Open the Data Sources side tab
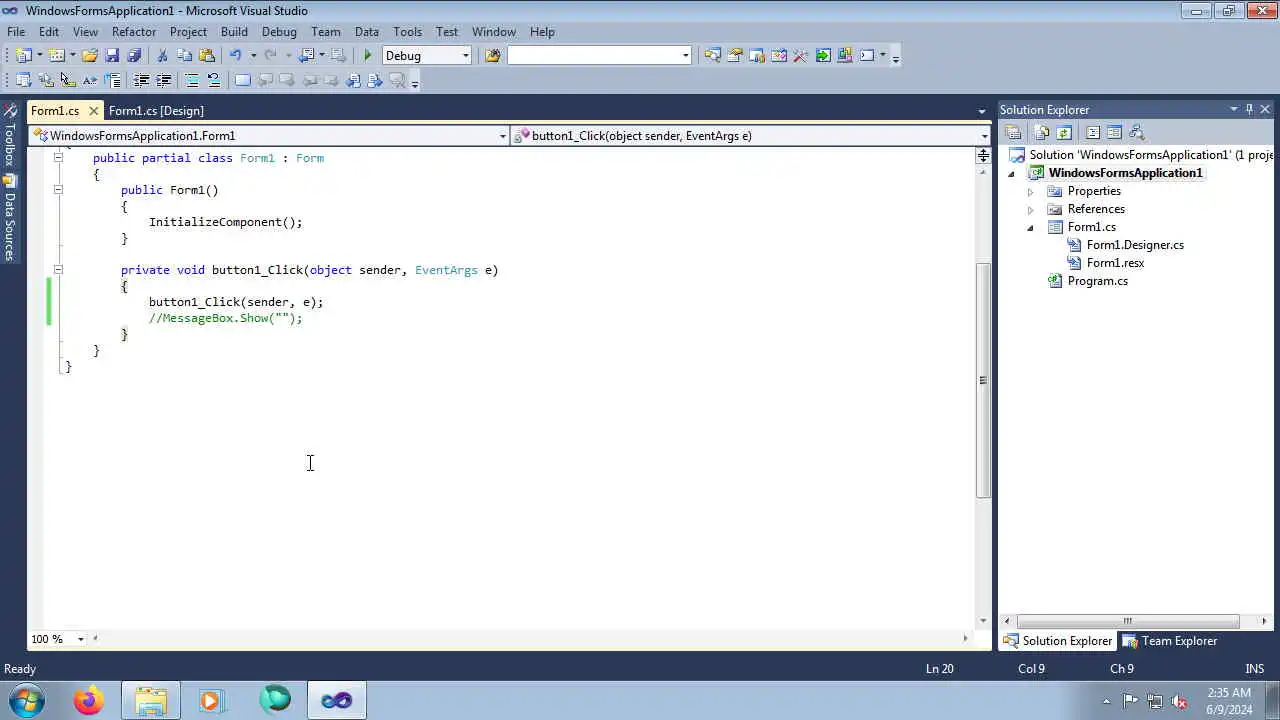Screen dimensions: 1280x720 (9, 220)
